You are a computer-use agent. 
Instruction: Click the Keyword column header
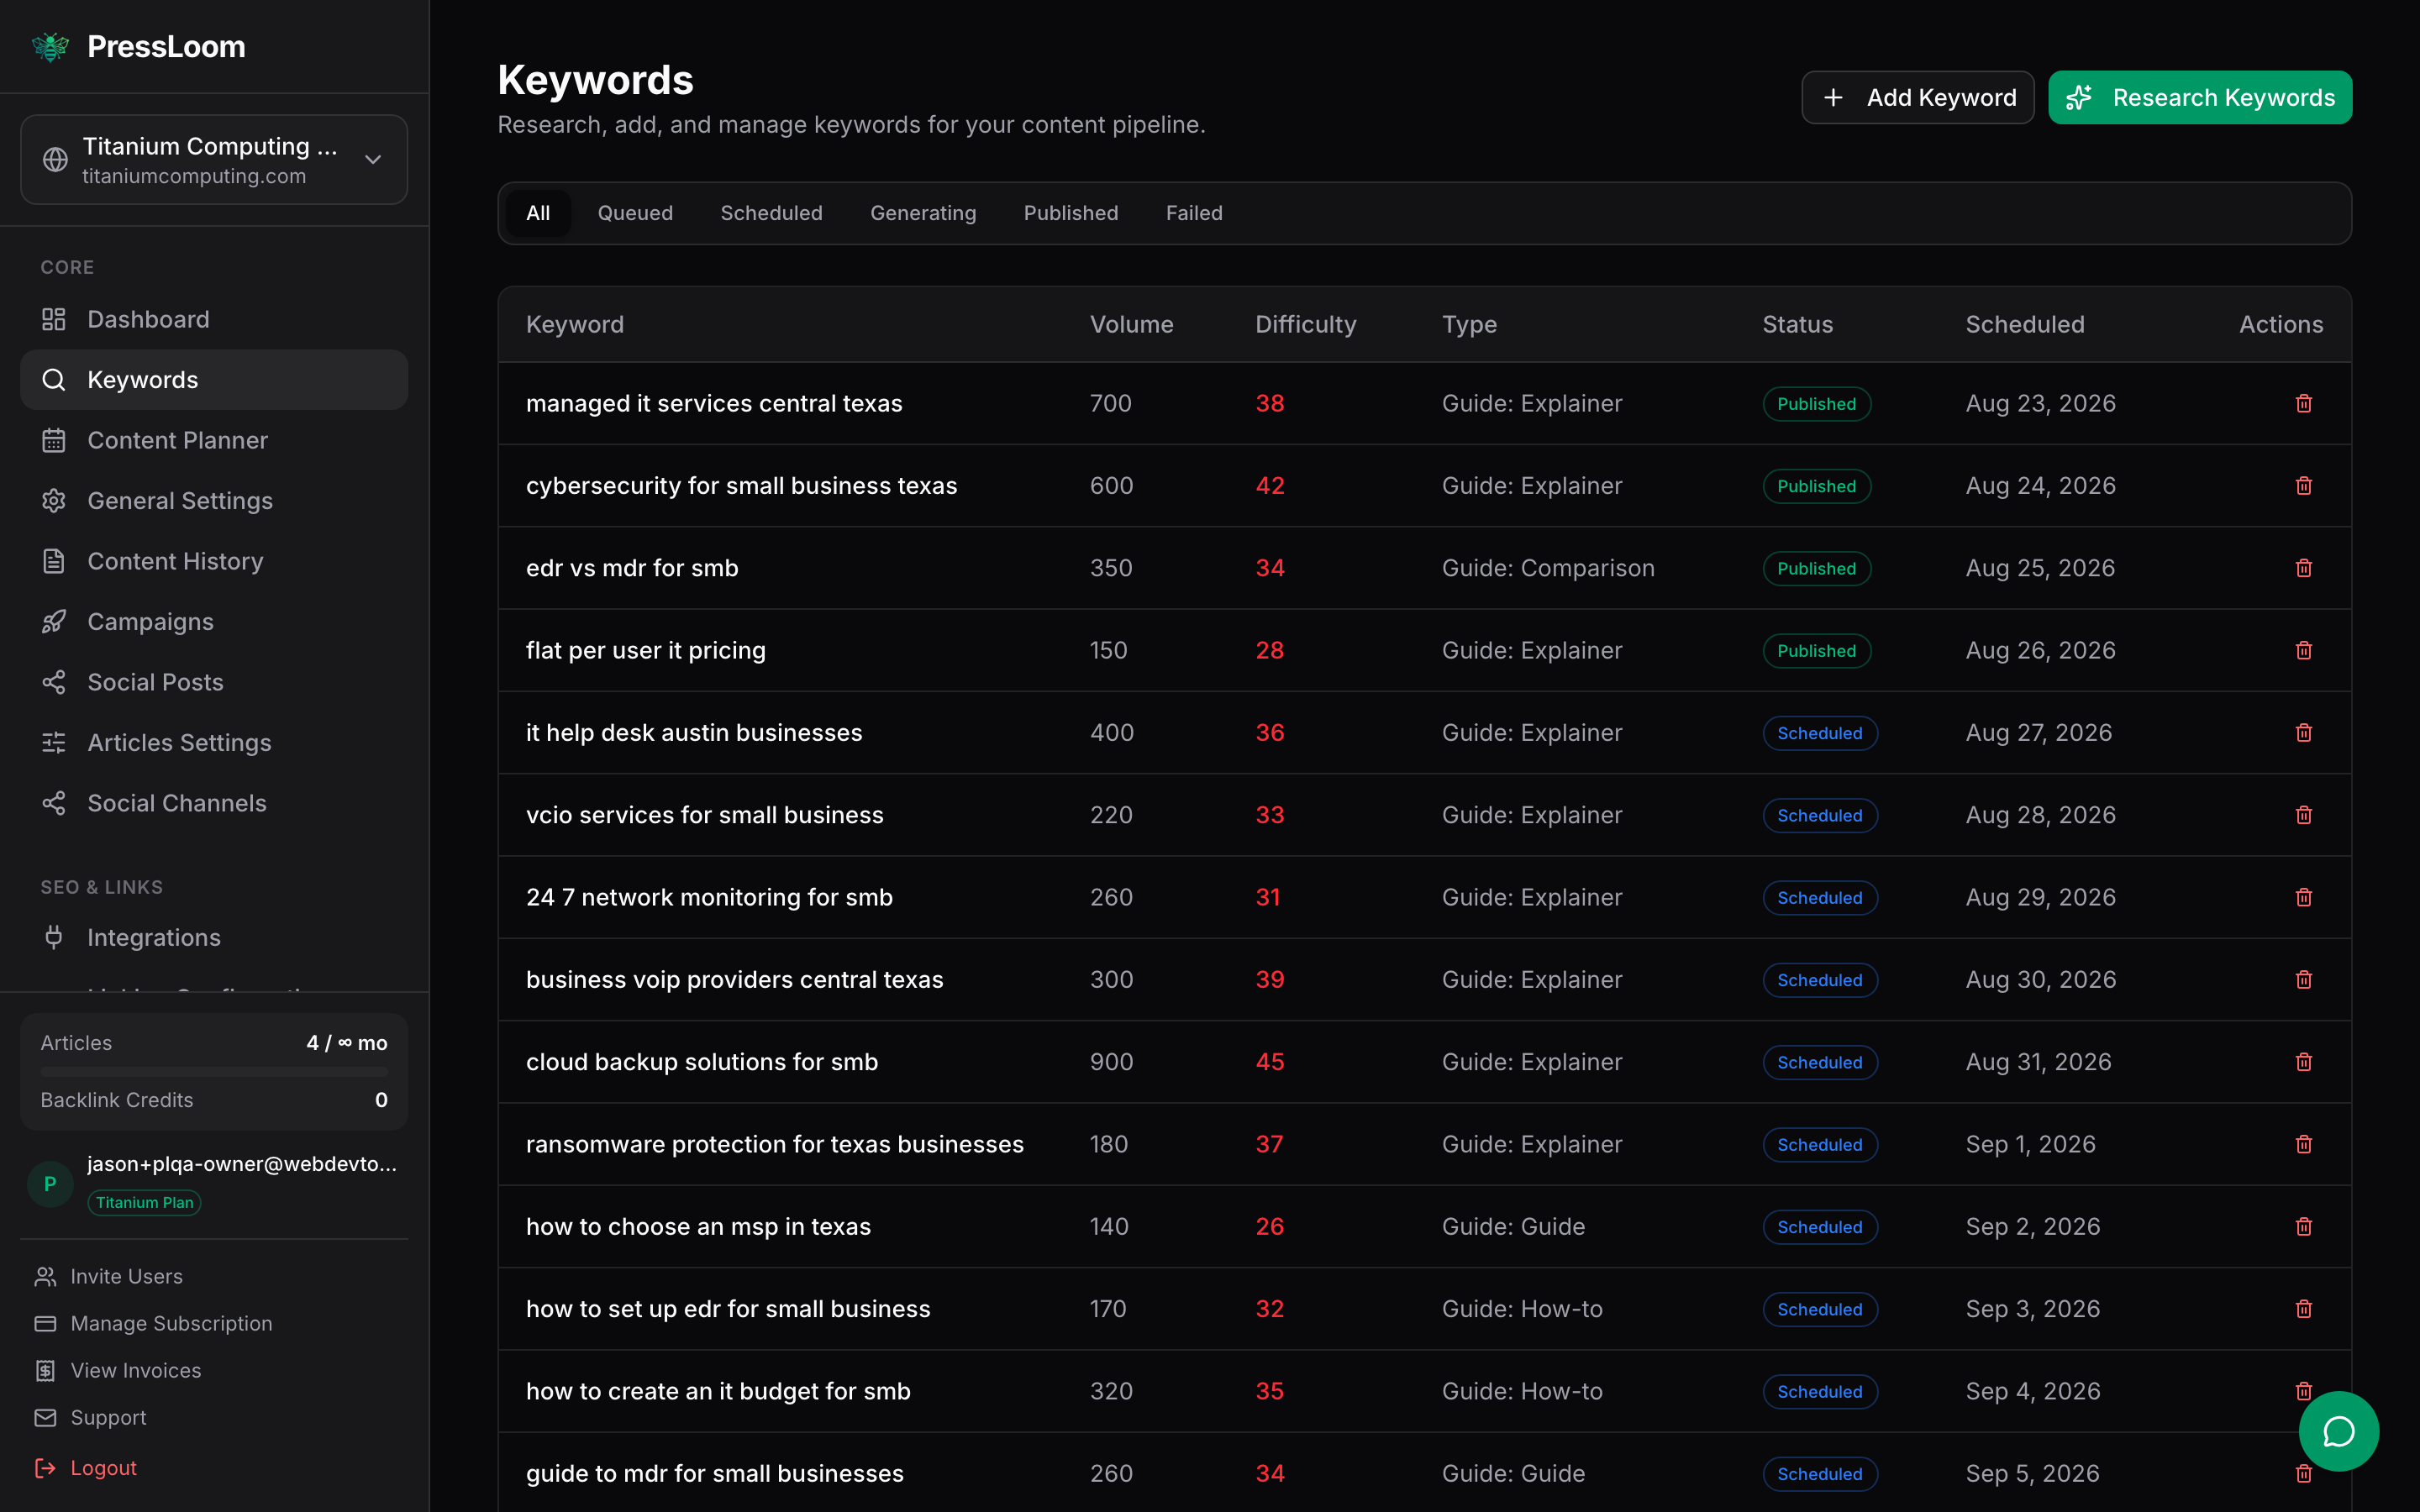click(575, 324)
